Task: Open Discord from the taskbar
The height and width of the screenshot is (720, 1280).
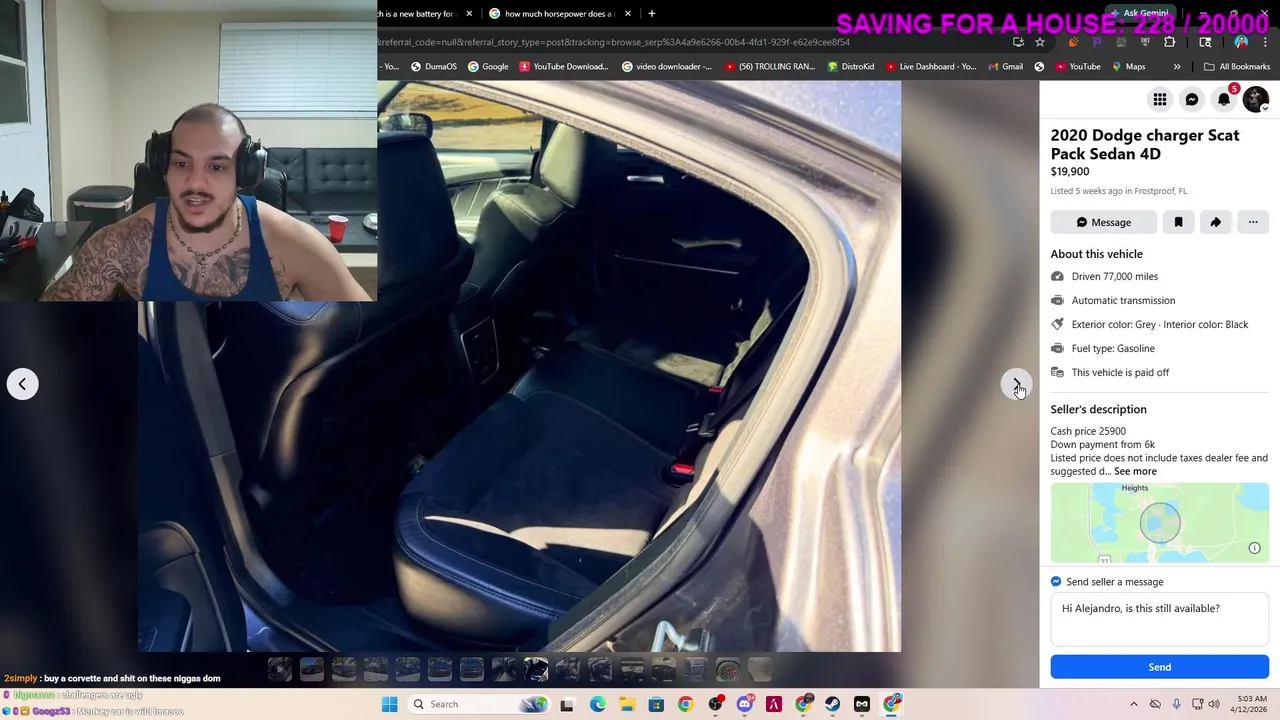Action: [744, 704]
